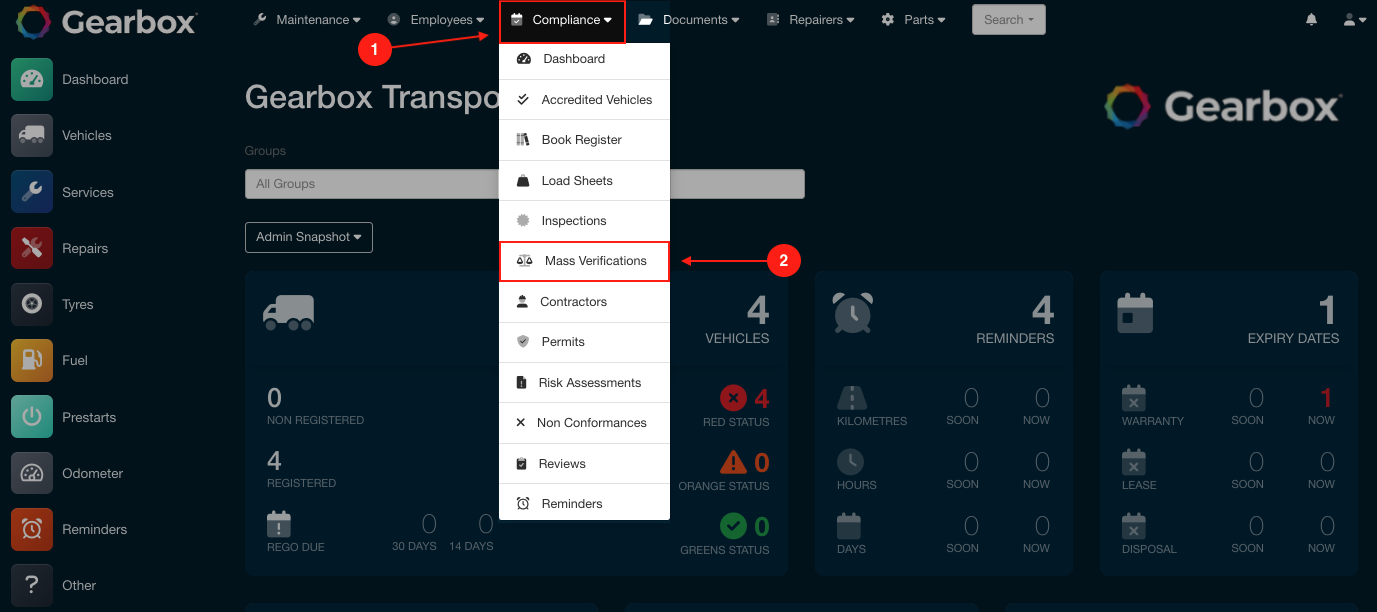Image resolution: width=1377 pixels, height=612 pixels.
Task: Expand the Admin Snapshot dropdown
Action: pyautogui.click(x=308, y=237)
